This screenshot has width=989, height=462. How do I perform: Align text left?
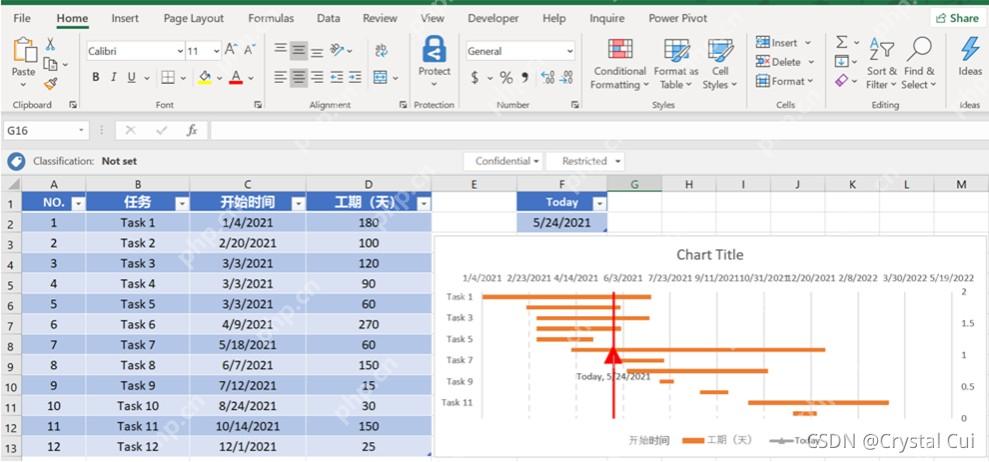(281, 78)
